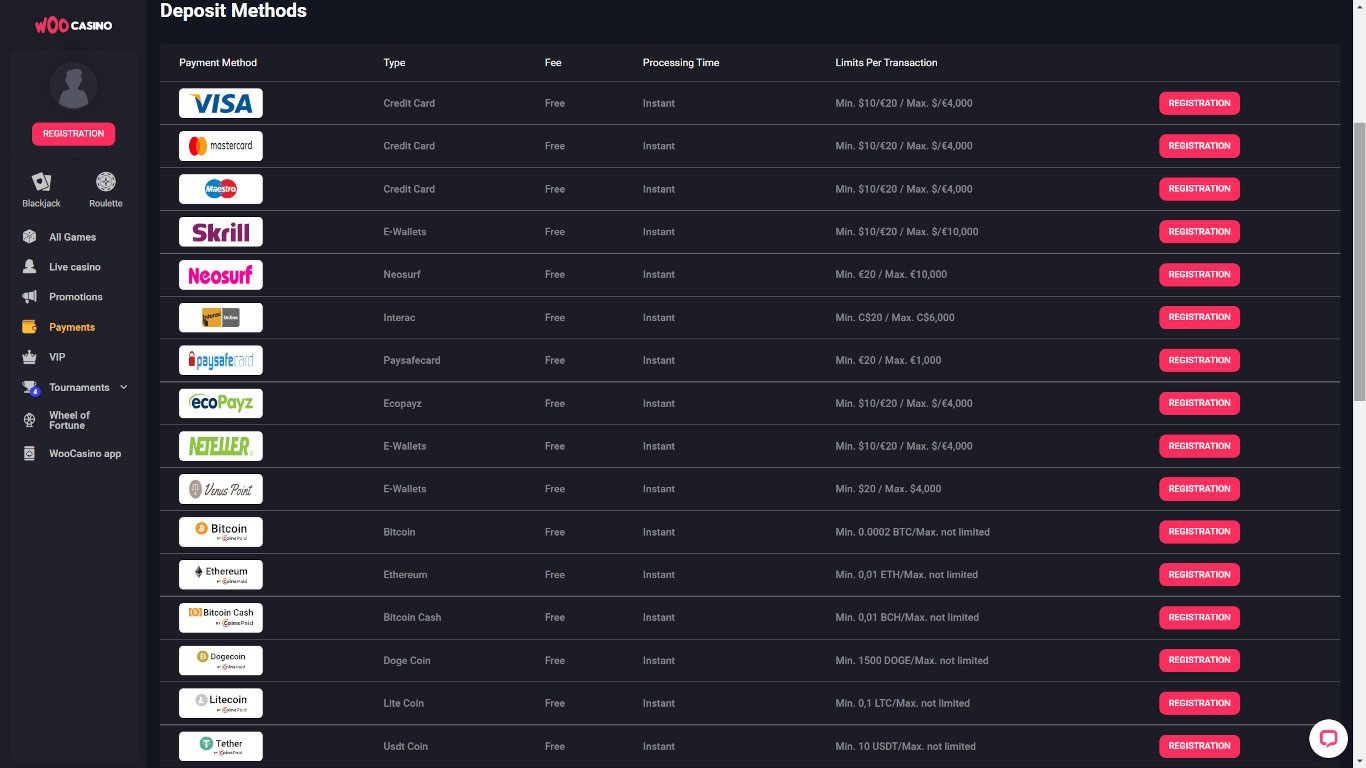
Task: Click the Ethereum logo
Action: pyautogui.click(x=221, y=575)
